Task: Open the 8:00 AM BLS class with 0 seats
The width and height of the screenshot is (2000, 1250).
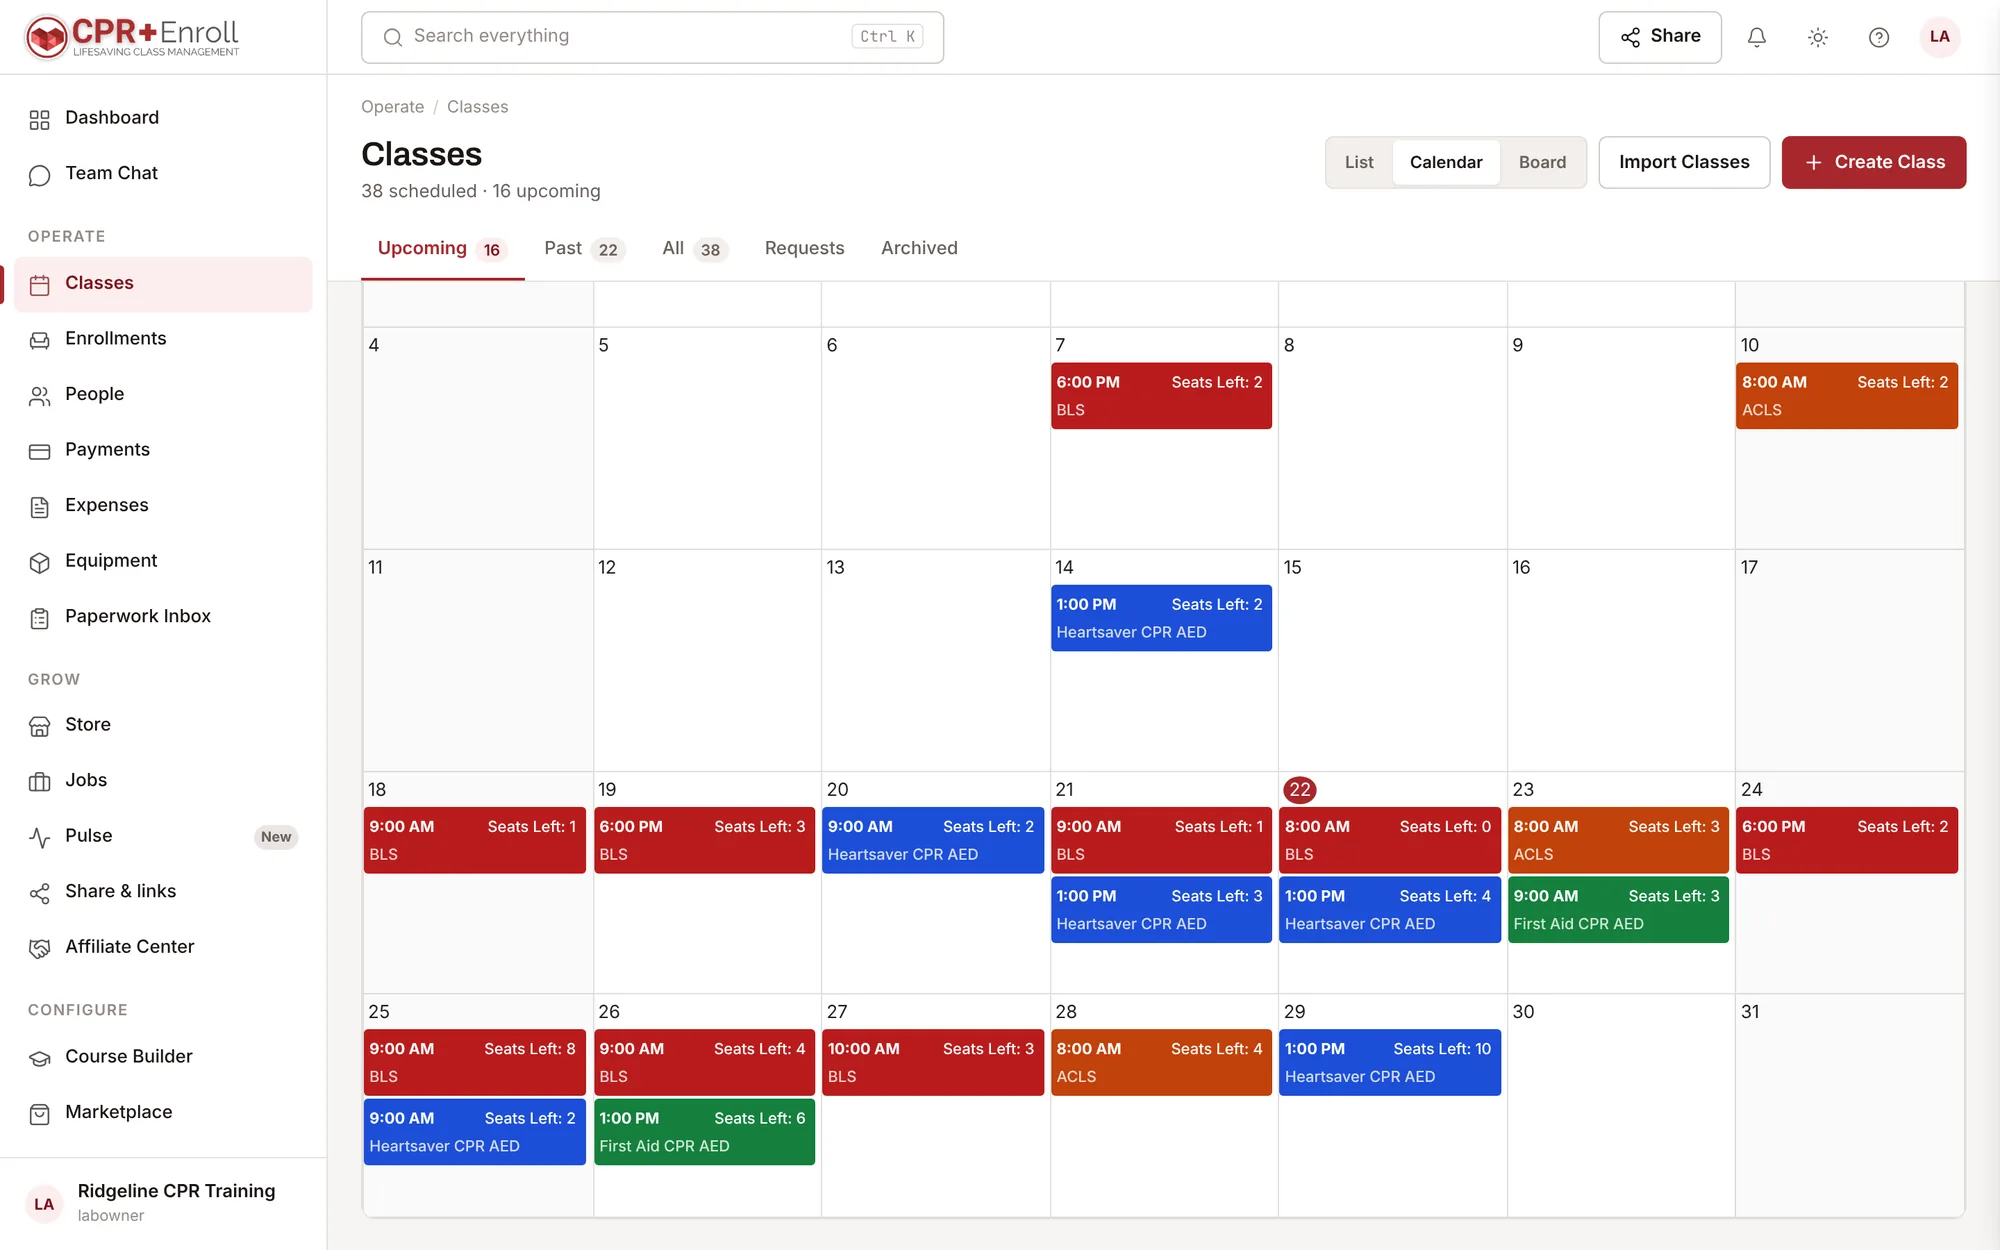Action: pos(1389,840)
